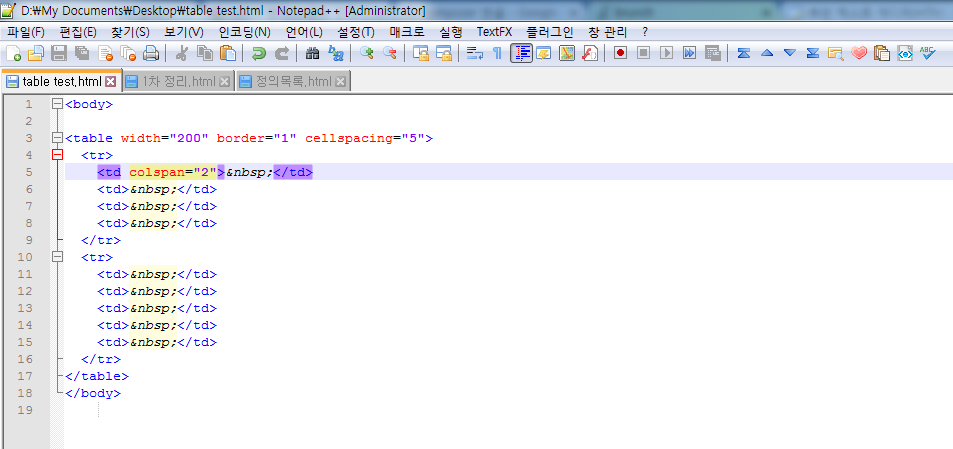Click the second blue hourglass-shaped toolbar icon
Viewport: 953px width, 449px height.
(813, 53)
